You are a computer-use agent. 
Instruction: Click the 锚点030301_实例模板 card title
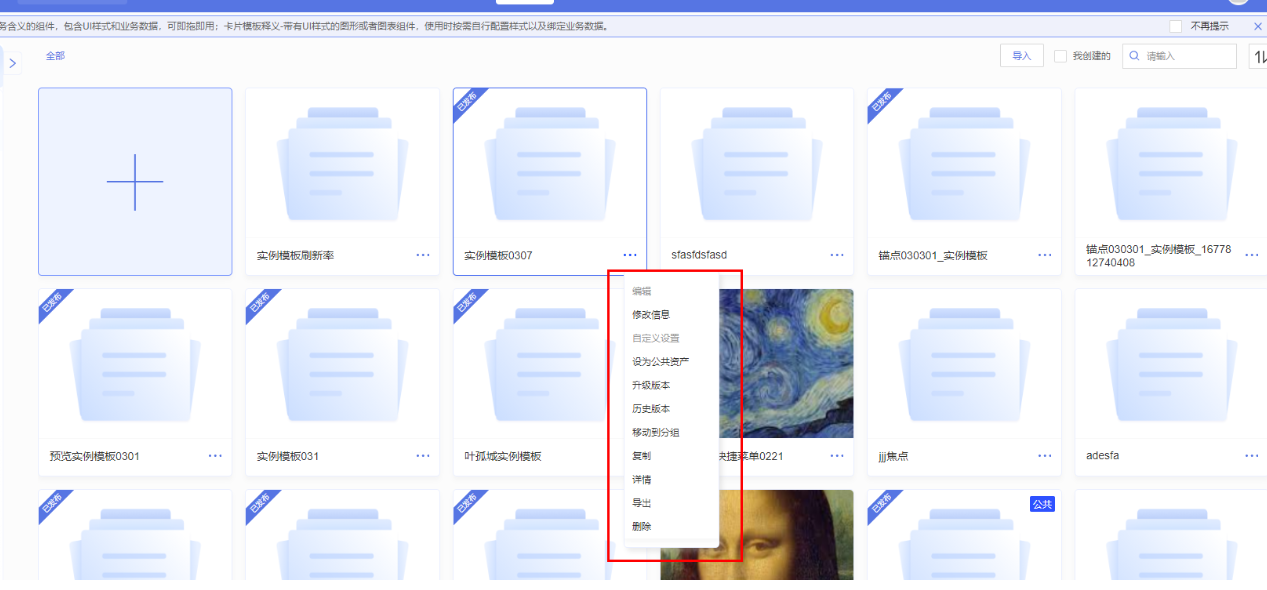click(933, 255)
